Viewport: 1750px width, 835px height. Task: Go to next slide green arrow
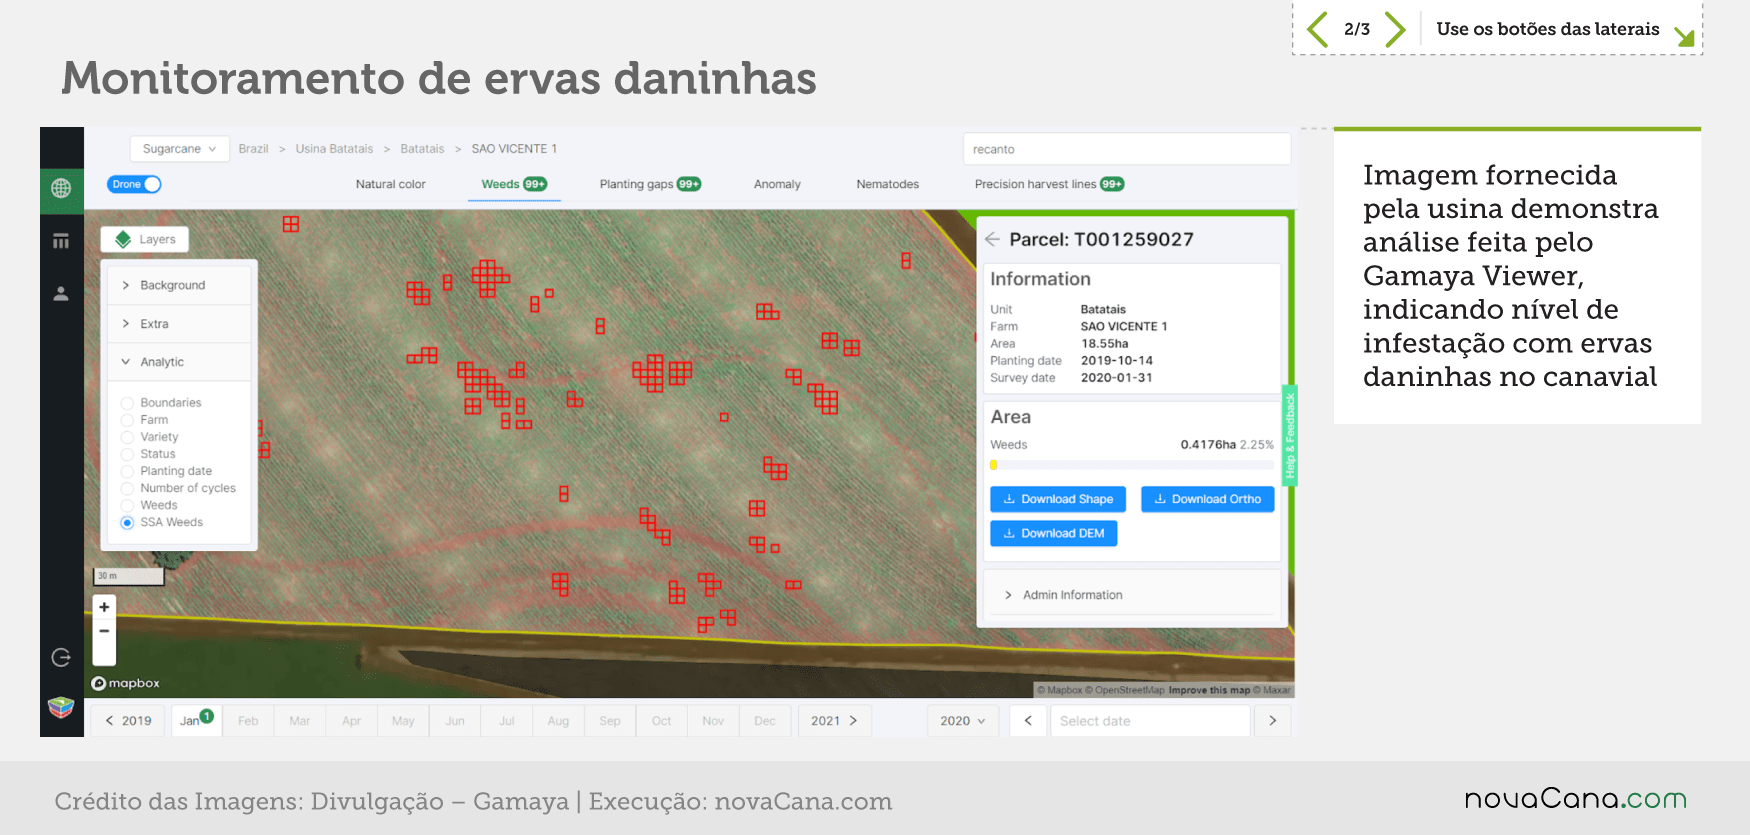pyautogui.click(x=1395, y=29)
